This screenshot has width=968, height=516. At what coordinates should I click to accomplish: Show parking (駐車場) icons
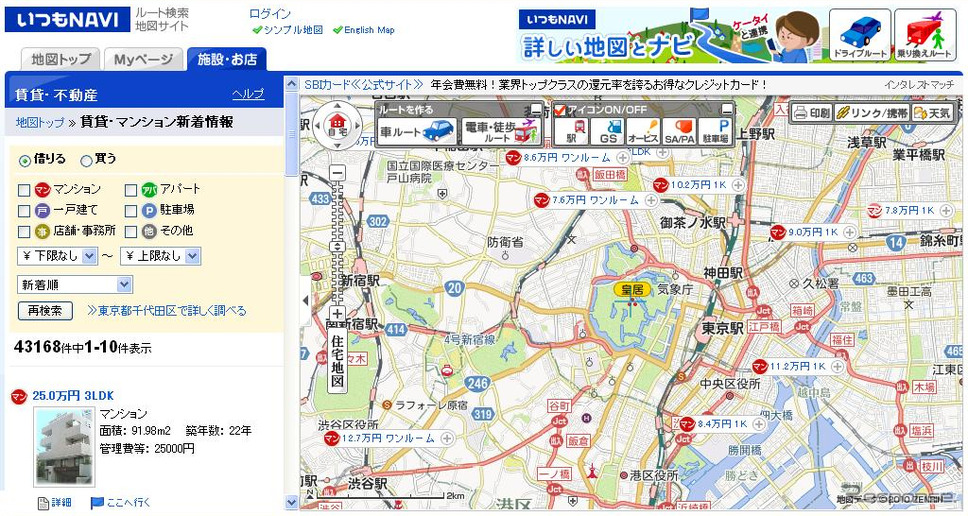(716, 131)
